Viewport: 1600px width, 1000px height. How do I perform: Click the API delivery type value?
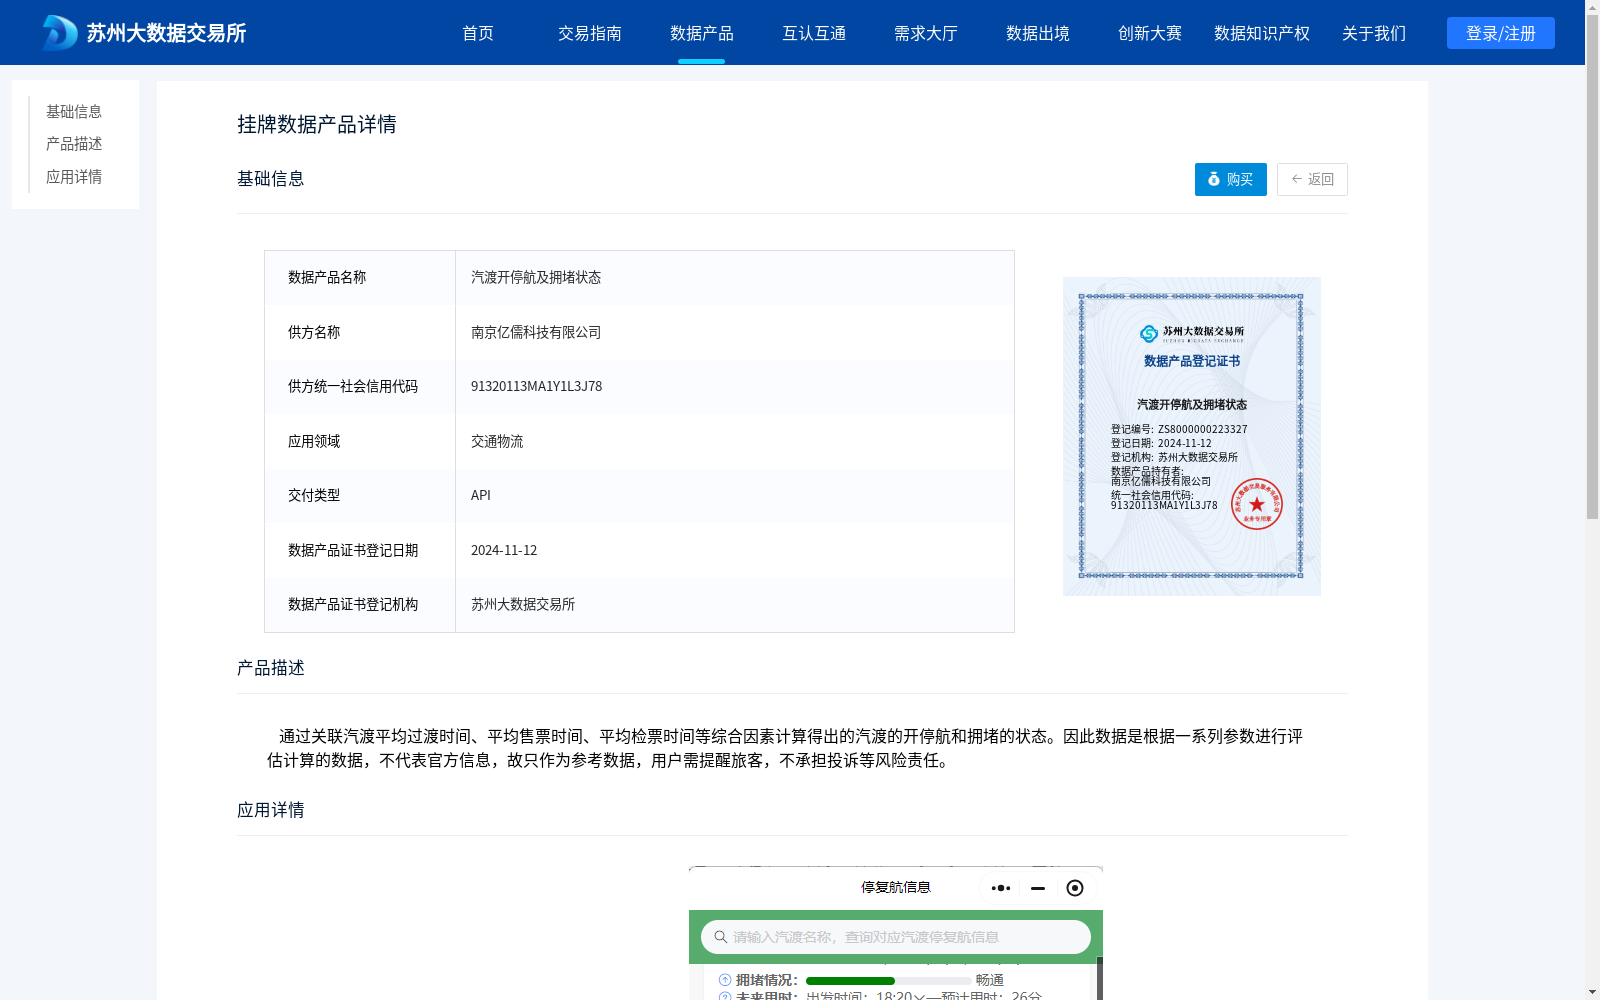point(481,495)
